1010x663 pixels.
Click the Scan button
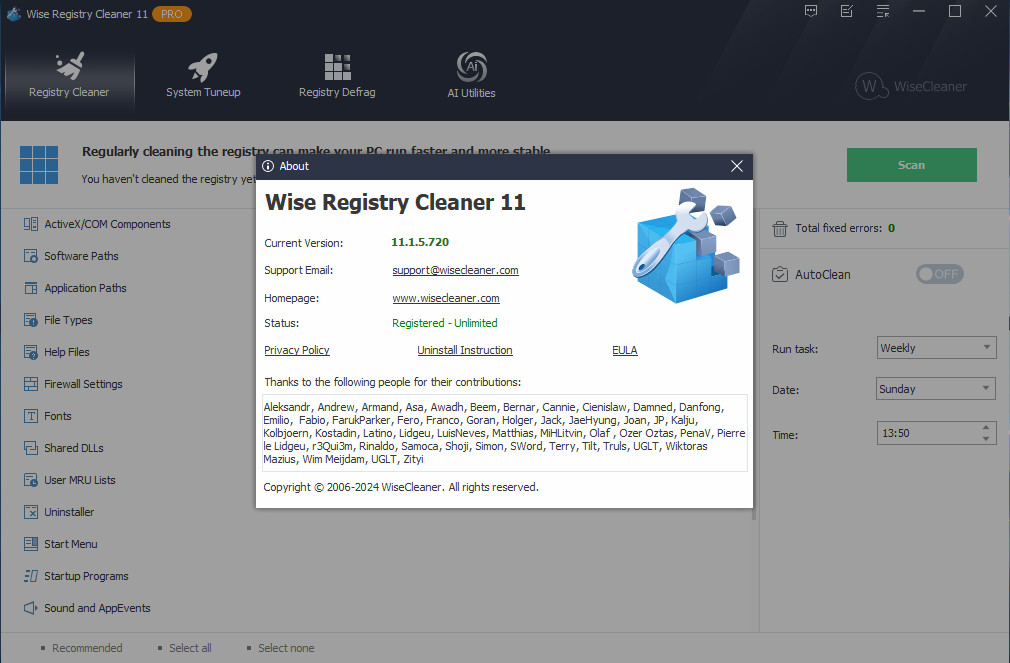point(911,165)
